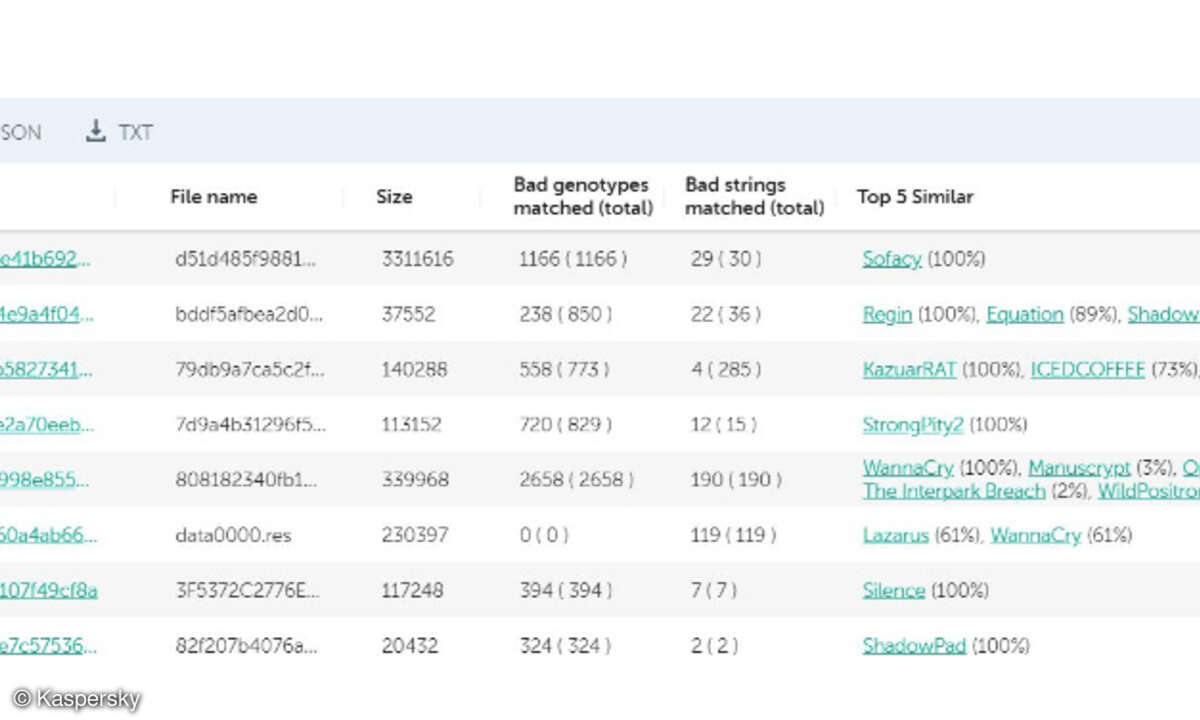Click the Top 5 Similar column header
This screenshot has width=1200, height=720.
click(x=915, y=197)
